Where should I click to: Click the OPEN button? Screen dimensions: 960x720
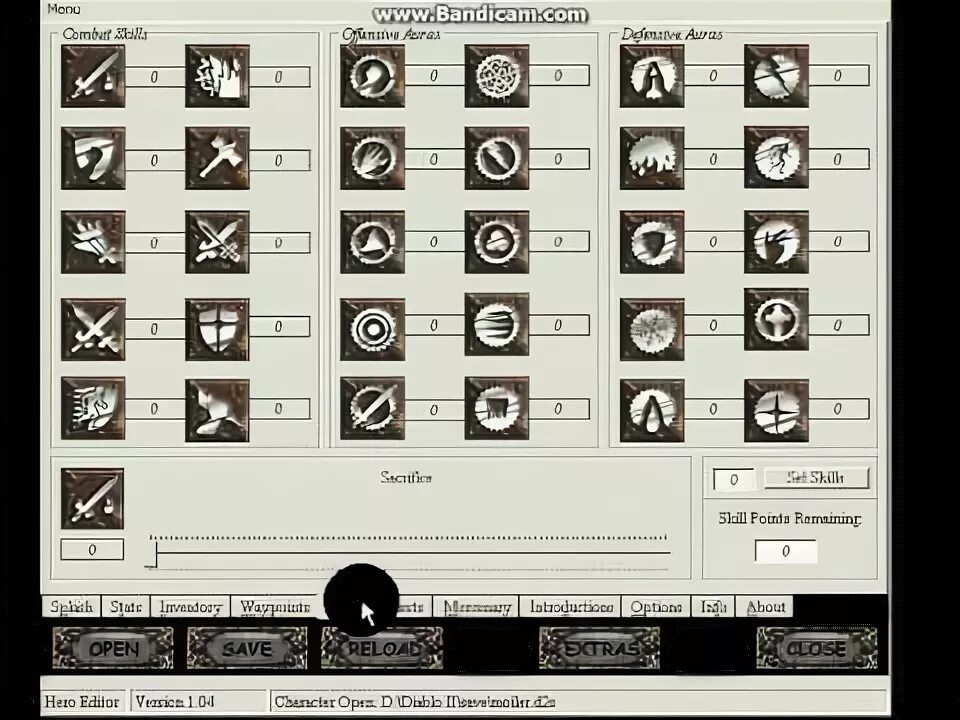113,648
